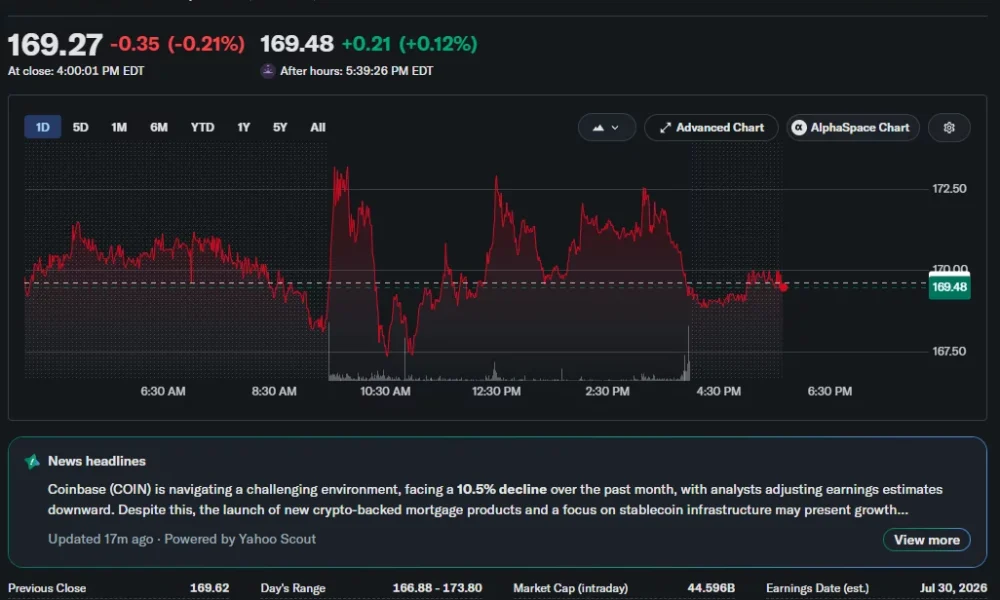
Task: Select the 1D time range tab
Action: 43,127
